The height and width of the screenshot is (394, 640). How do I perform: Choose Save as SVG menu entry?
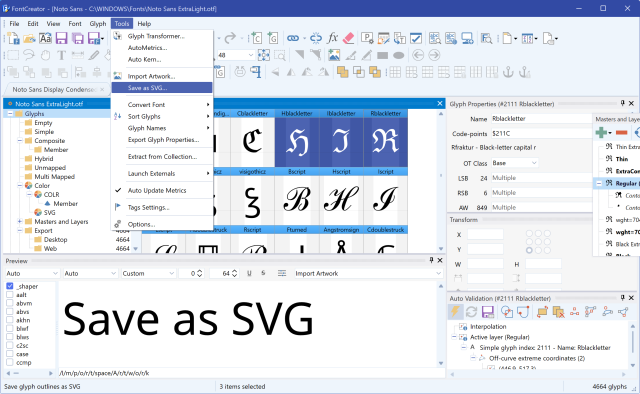pos(162,88)
